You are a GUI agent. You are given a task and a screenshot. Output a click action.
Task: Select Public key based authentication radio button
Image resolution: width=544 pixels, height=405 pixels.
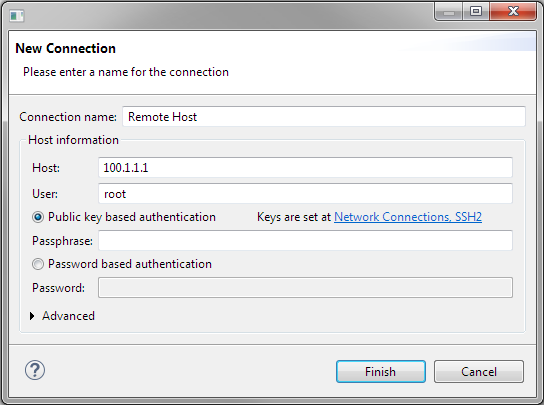(38, 217)
